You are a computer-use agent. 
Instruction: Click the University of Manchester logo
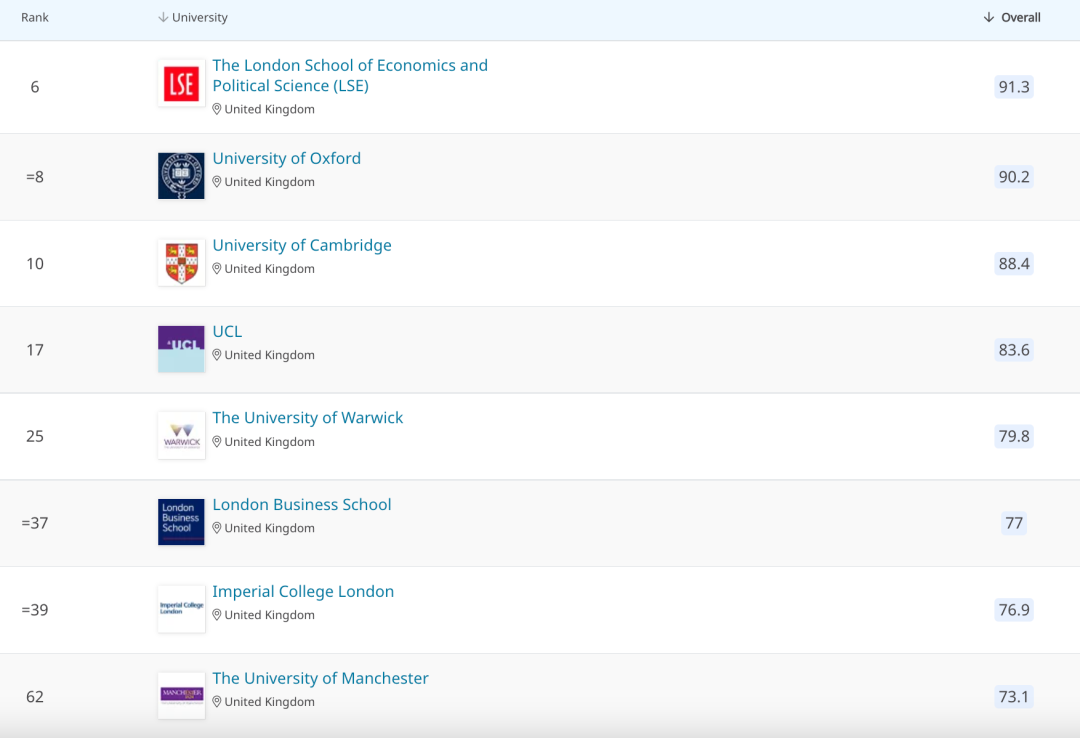coord(181,695)
